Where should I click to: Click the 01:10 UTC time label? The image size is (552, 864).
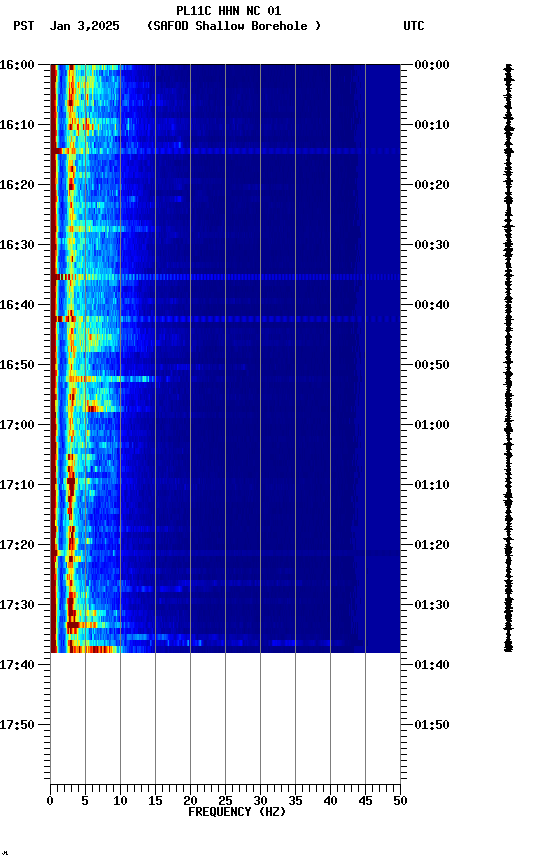pos(432,485)
